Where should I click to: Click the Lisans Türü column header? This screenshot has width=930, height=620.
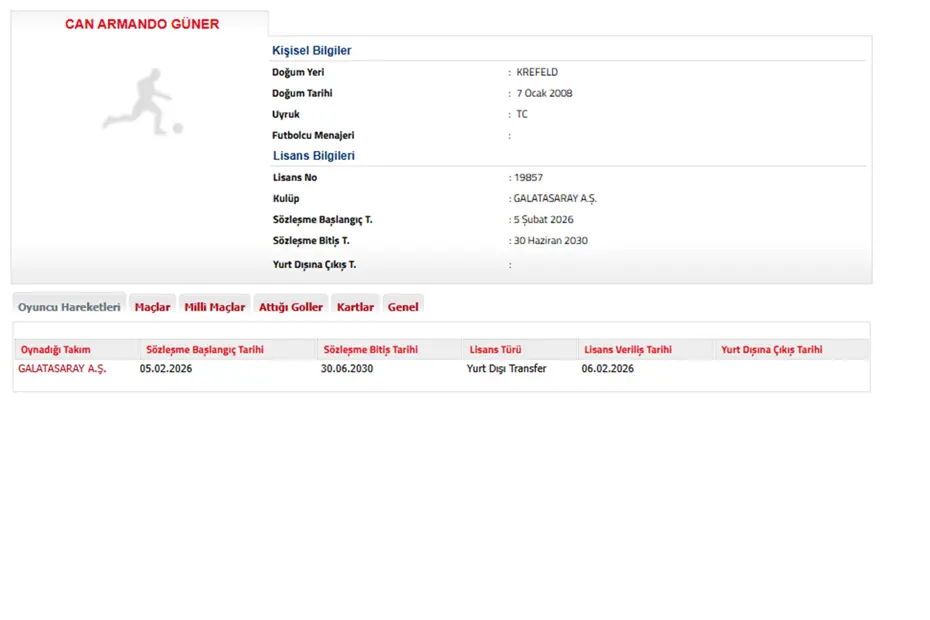pos(498,350)
